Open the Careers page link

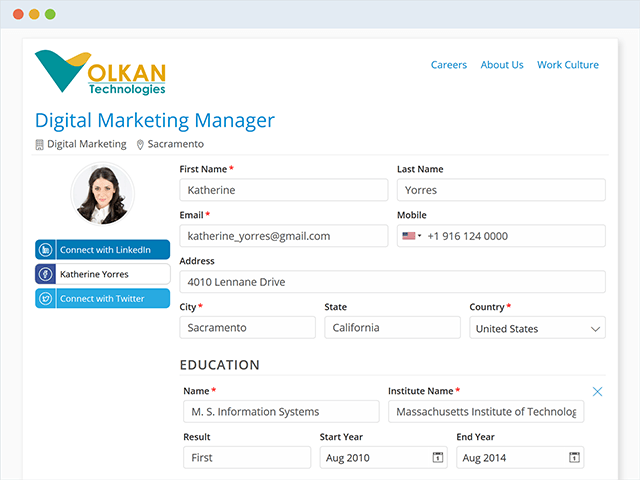[x=449, y=65]
